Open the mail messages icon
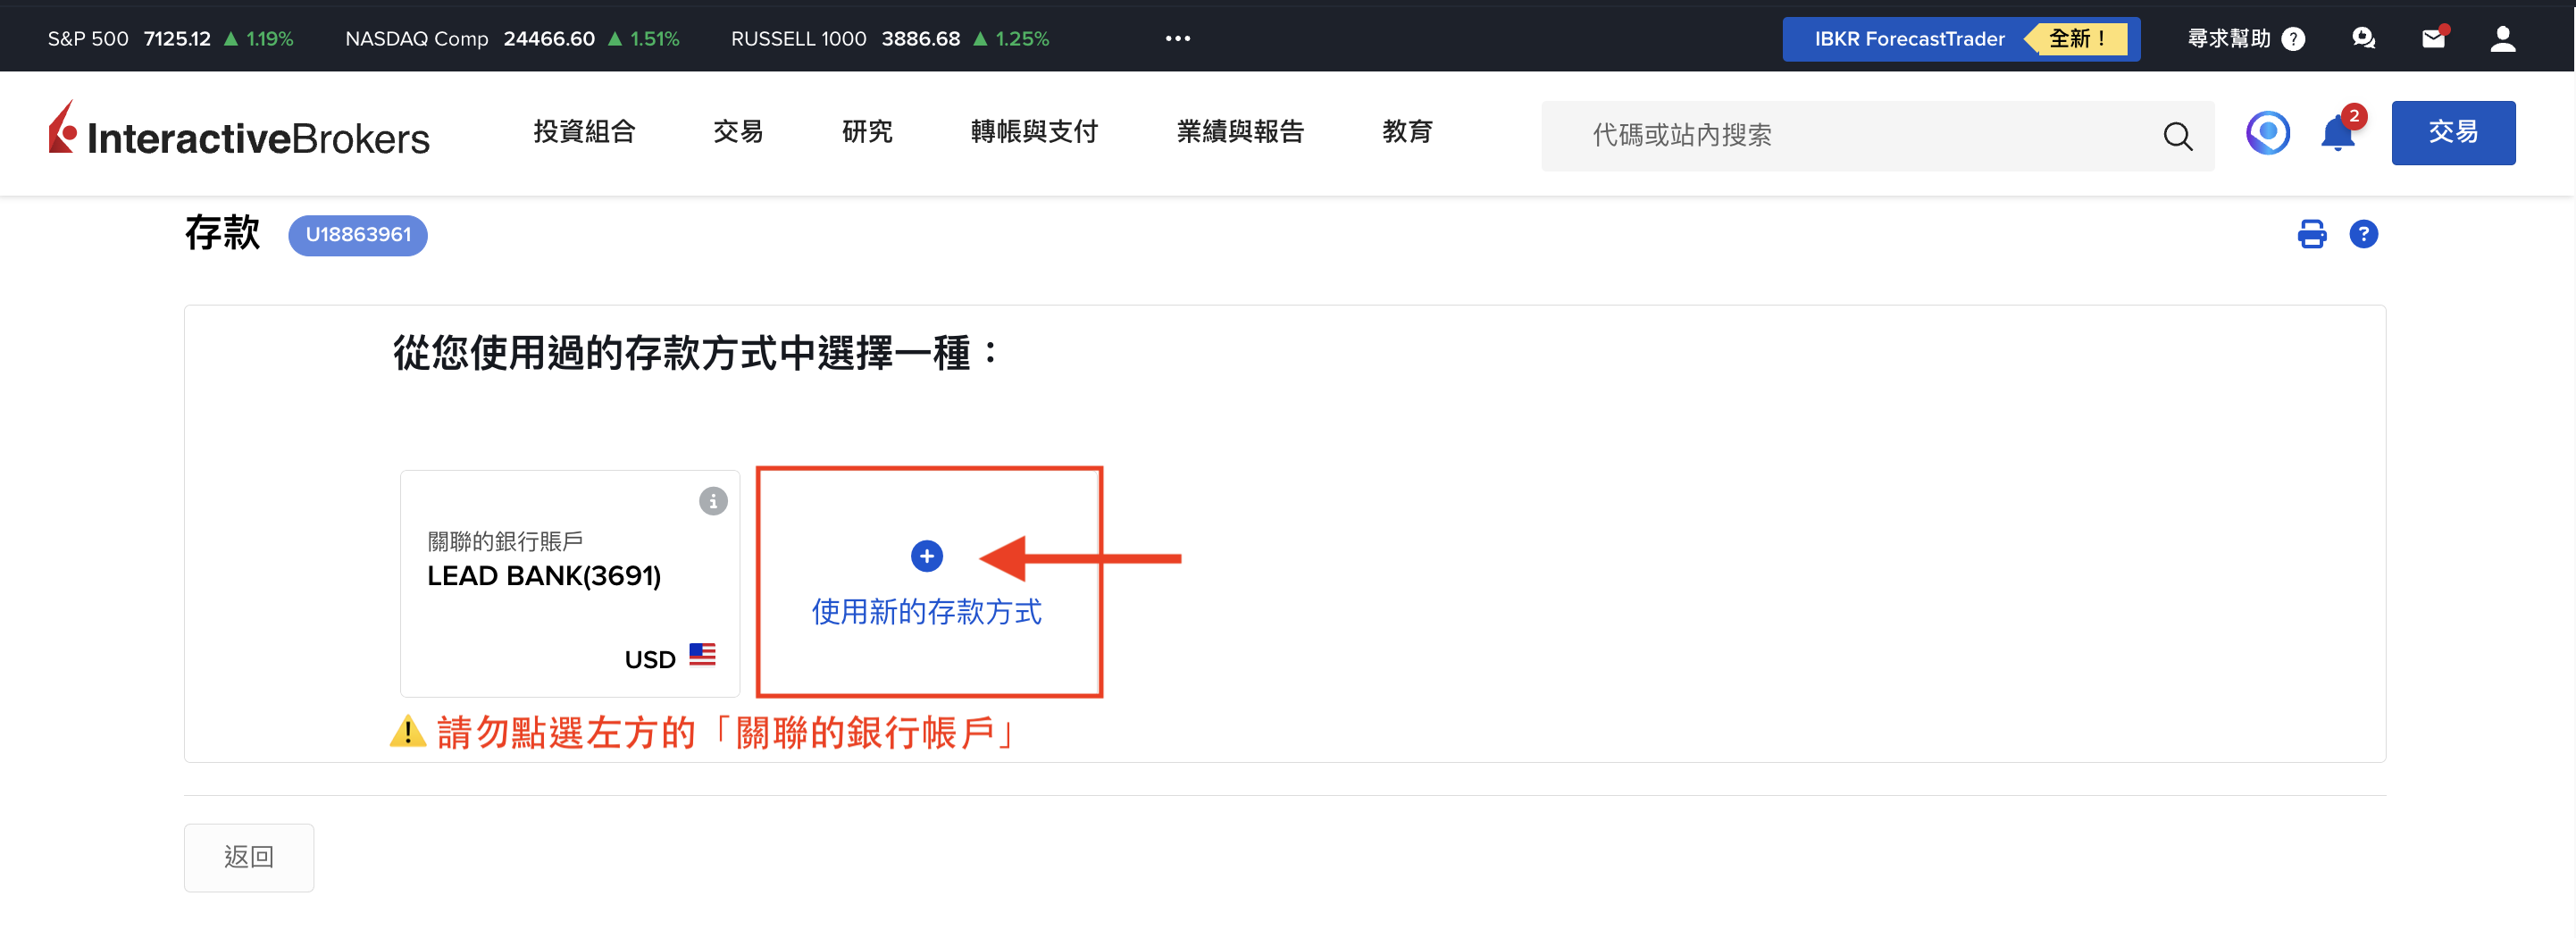Viewport: 2576px width, 938px height. click(x=2433, y=39)
